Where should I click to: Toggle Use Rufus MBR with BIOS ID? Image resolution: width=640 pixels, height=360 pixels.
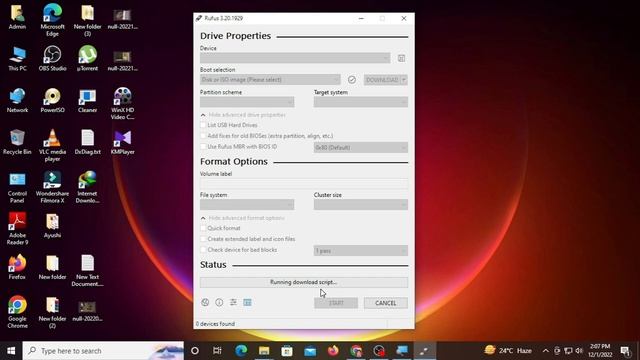tap(203, 146)
